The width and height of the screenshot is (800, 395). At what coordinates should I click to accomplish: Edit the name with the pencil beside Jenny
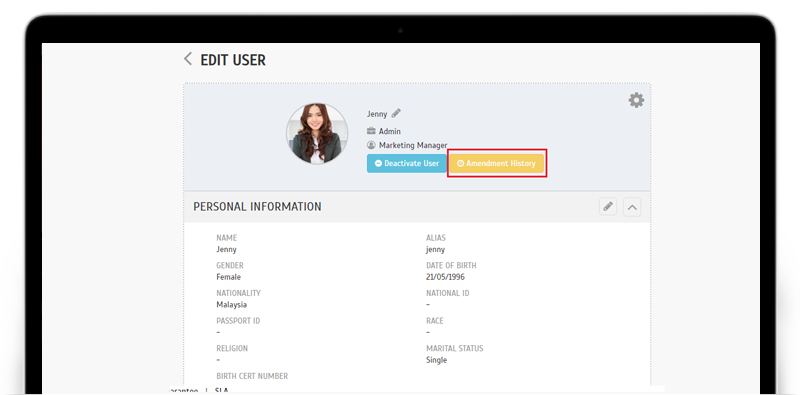396,113
